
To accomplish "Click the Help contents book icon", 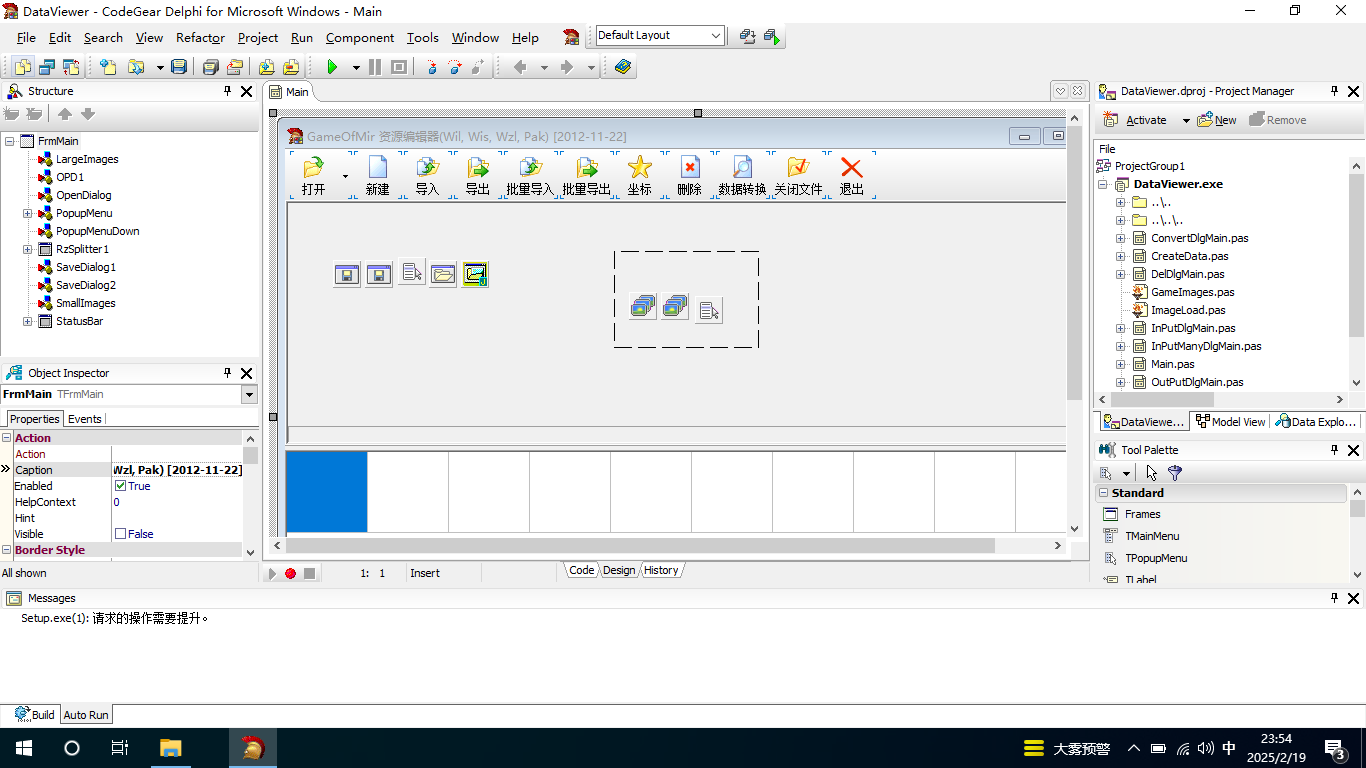I will click(623, 67).
